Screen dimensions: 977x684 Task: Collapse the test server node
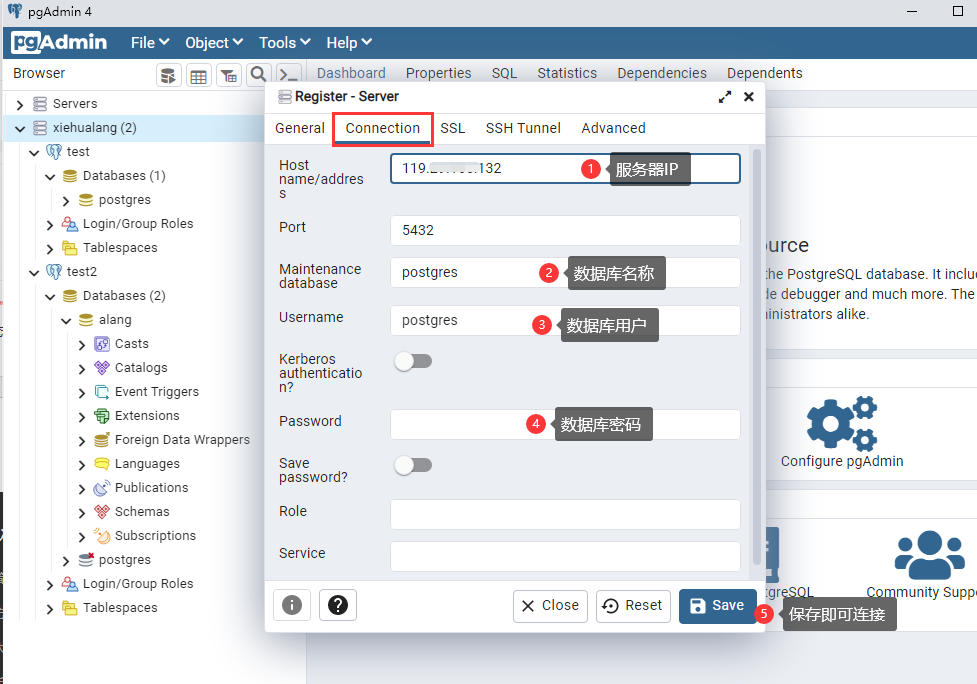pos(34,153)
